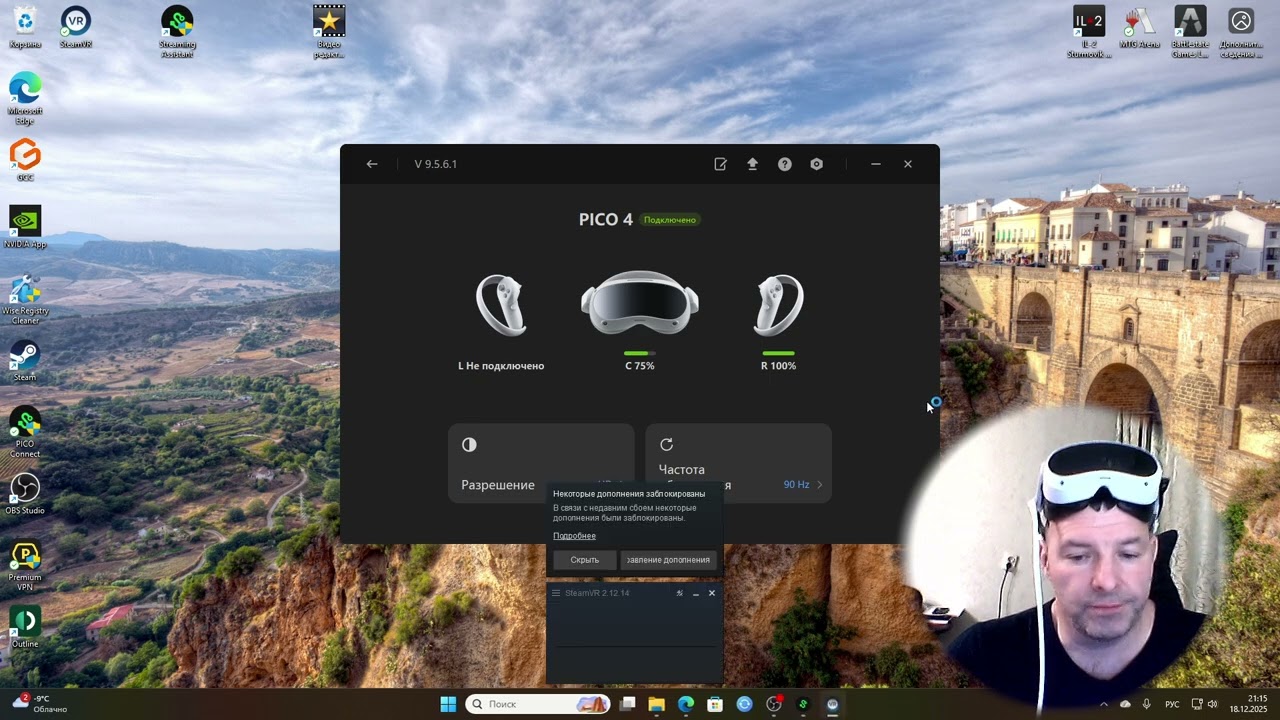Open OBS Studio from the taskbar
This screenshot has height=720, width=1280.
tap(773, 704)
